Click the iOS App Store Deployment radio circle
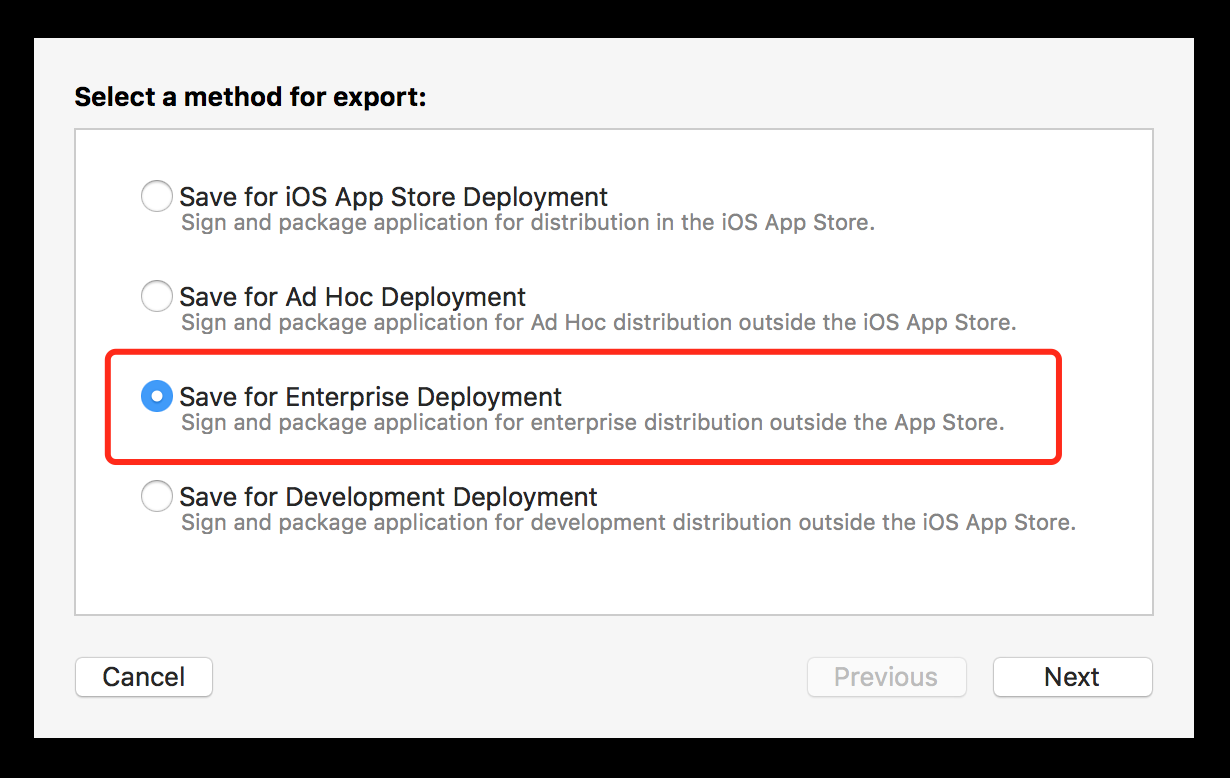 pyautogui.click(x=157, y=196)
